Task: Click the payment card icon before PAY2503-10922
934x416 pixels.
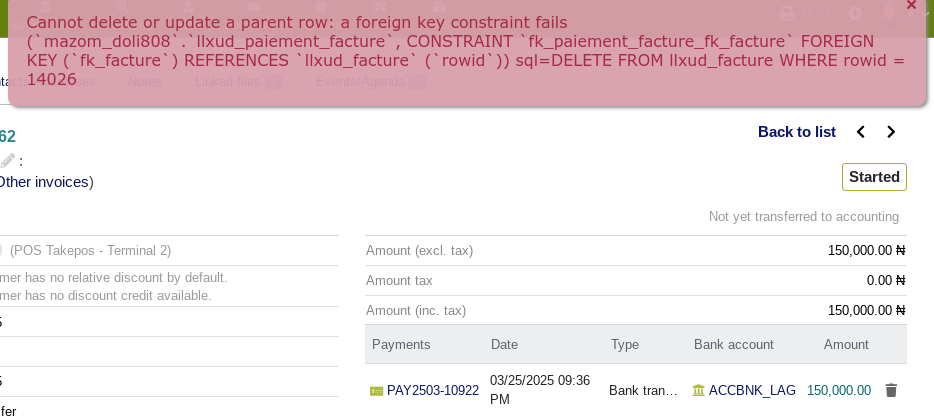Action: (x=376, y=391)
